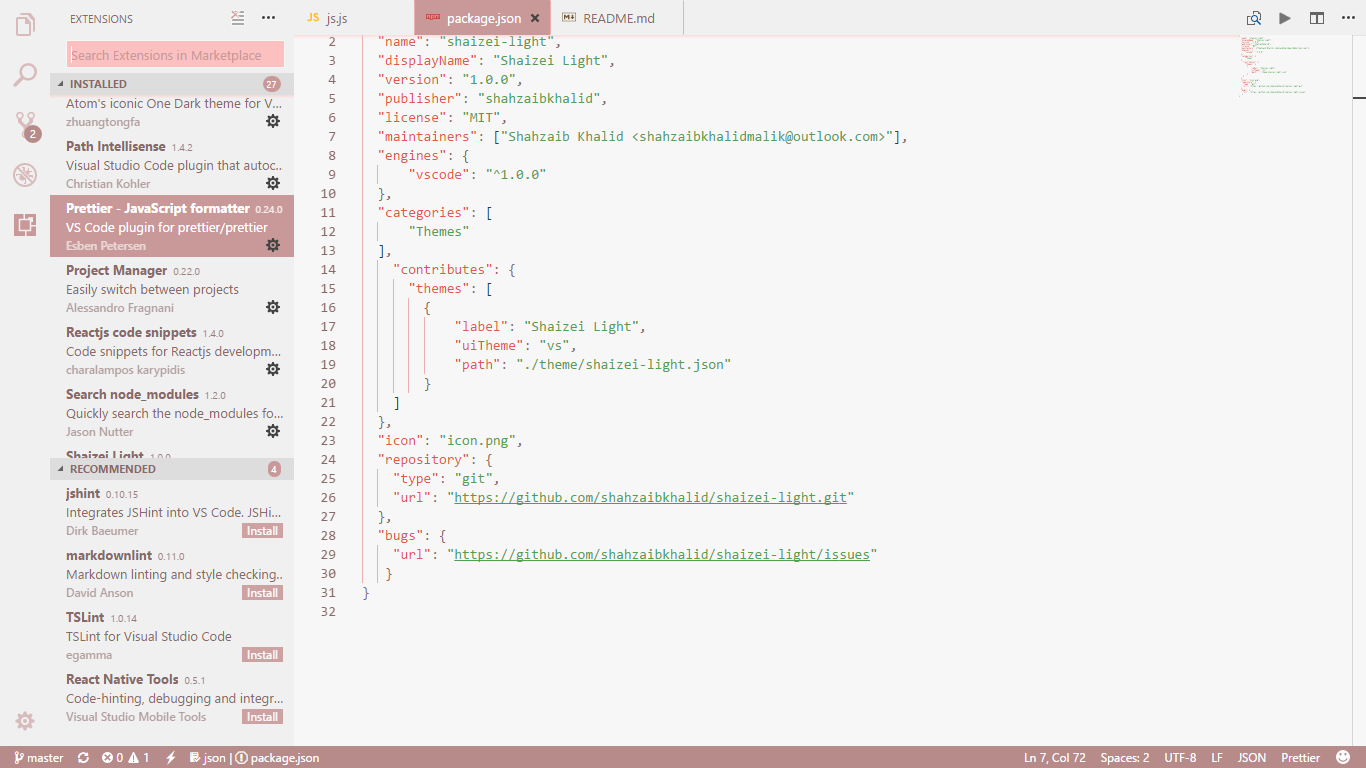Select the Reactjs code snippets entry
The image size is (1366, 768).
172,350
